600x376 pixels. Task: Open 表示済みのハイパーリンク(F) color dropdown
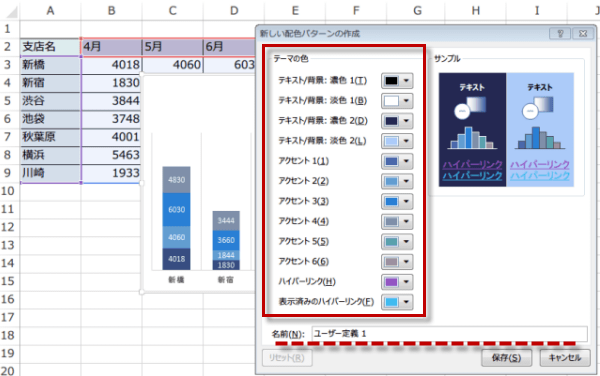(x=397, y=302)
